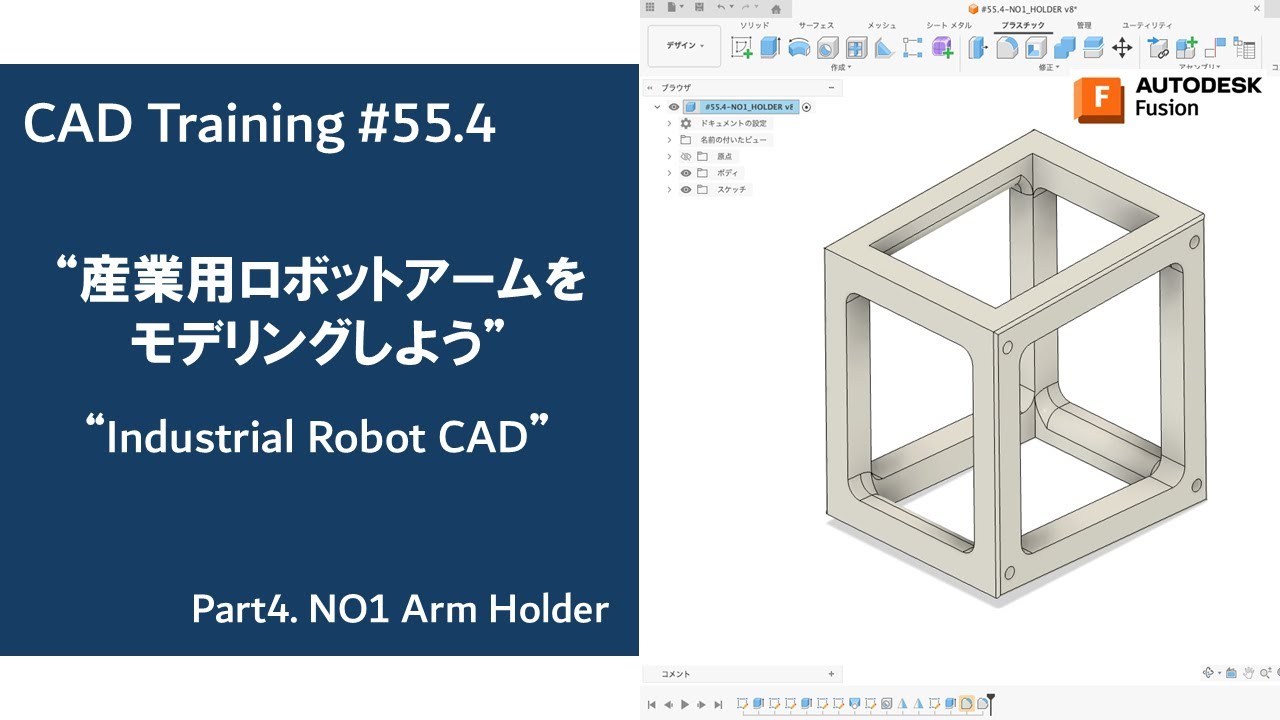Switch to the プラスチック tab

(x=1023, y=25)
